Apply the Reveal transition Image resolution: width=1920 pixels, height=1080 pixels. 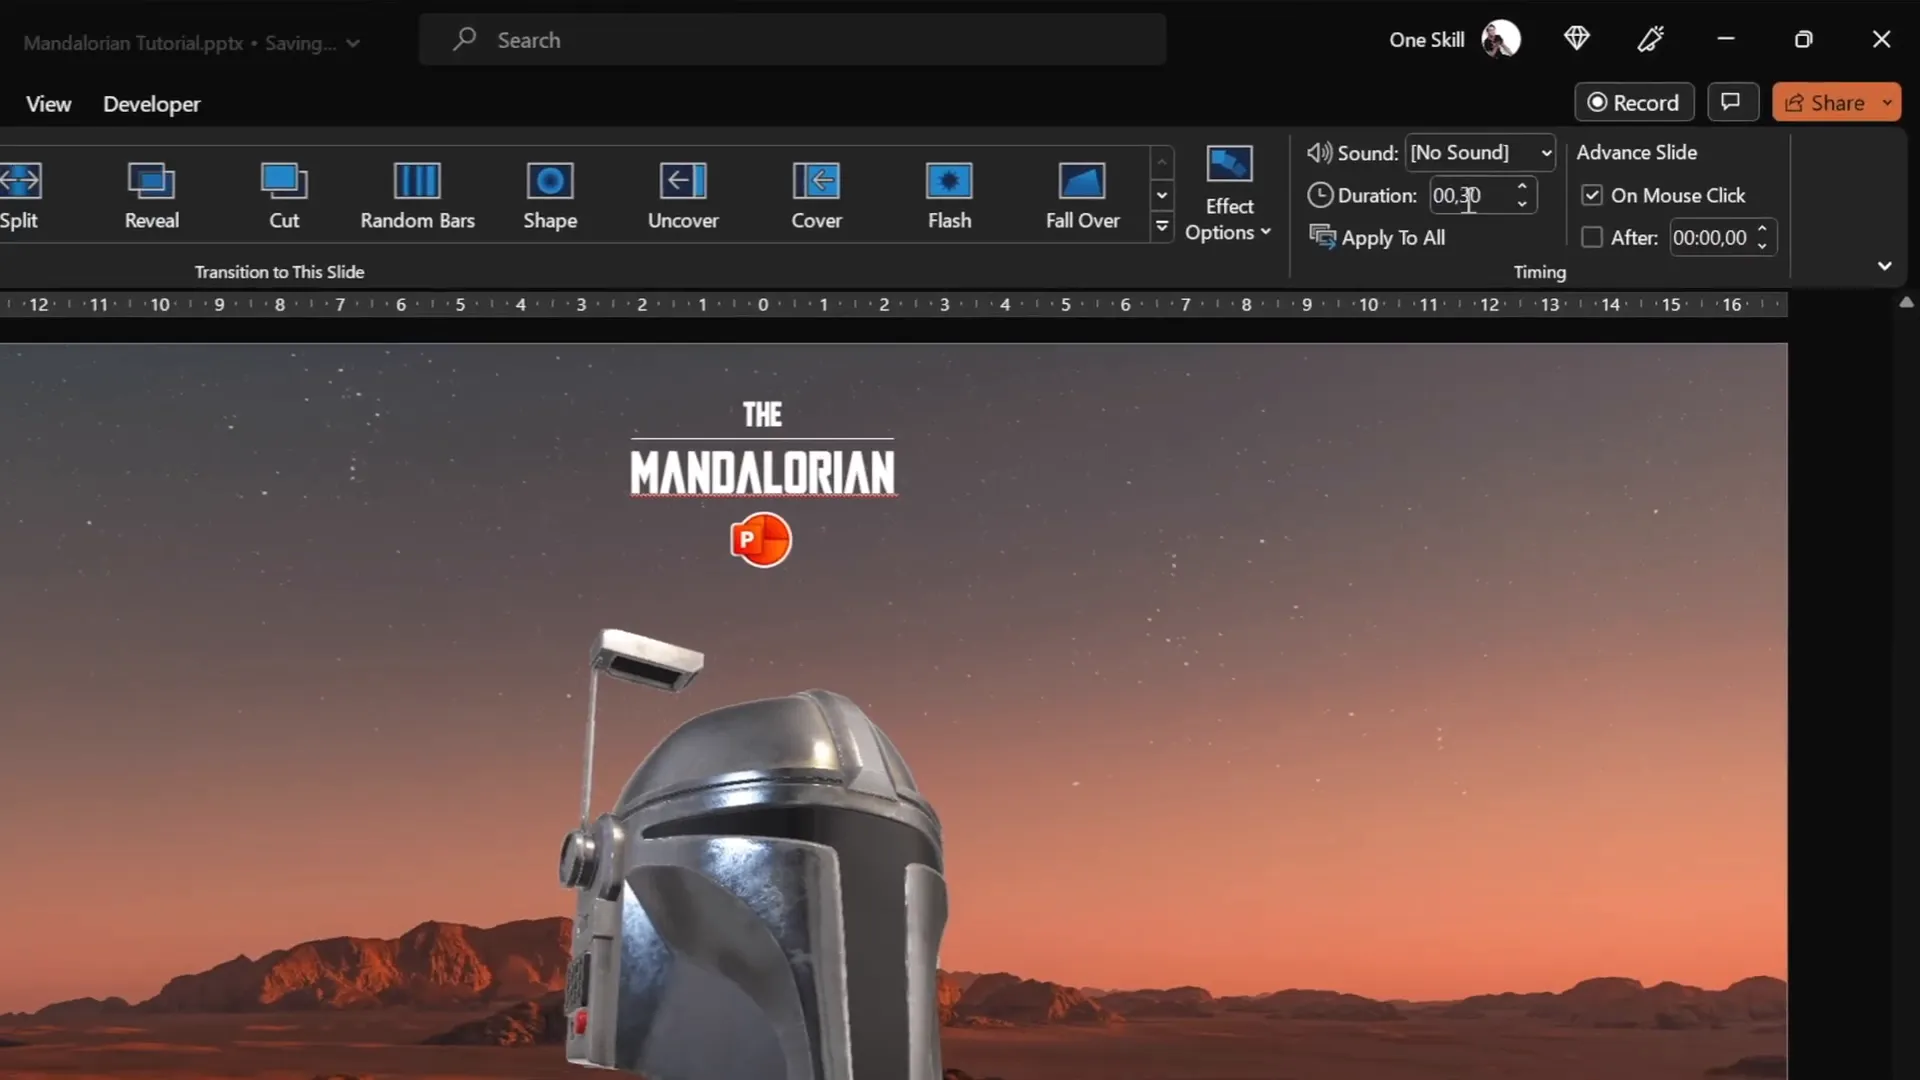[152, 196]
